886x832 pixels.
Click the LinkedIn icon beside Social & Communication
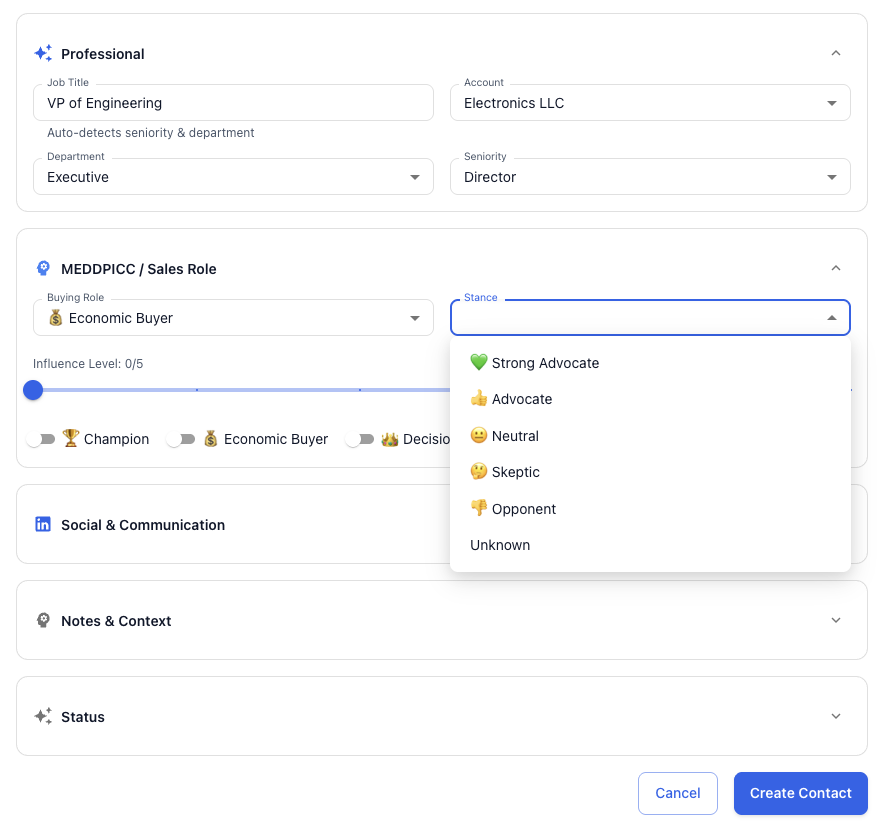pos(43,525)
